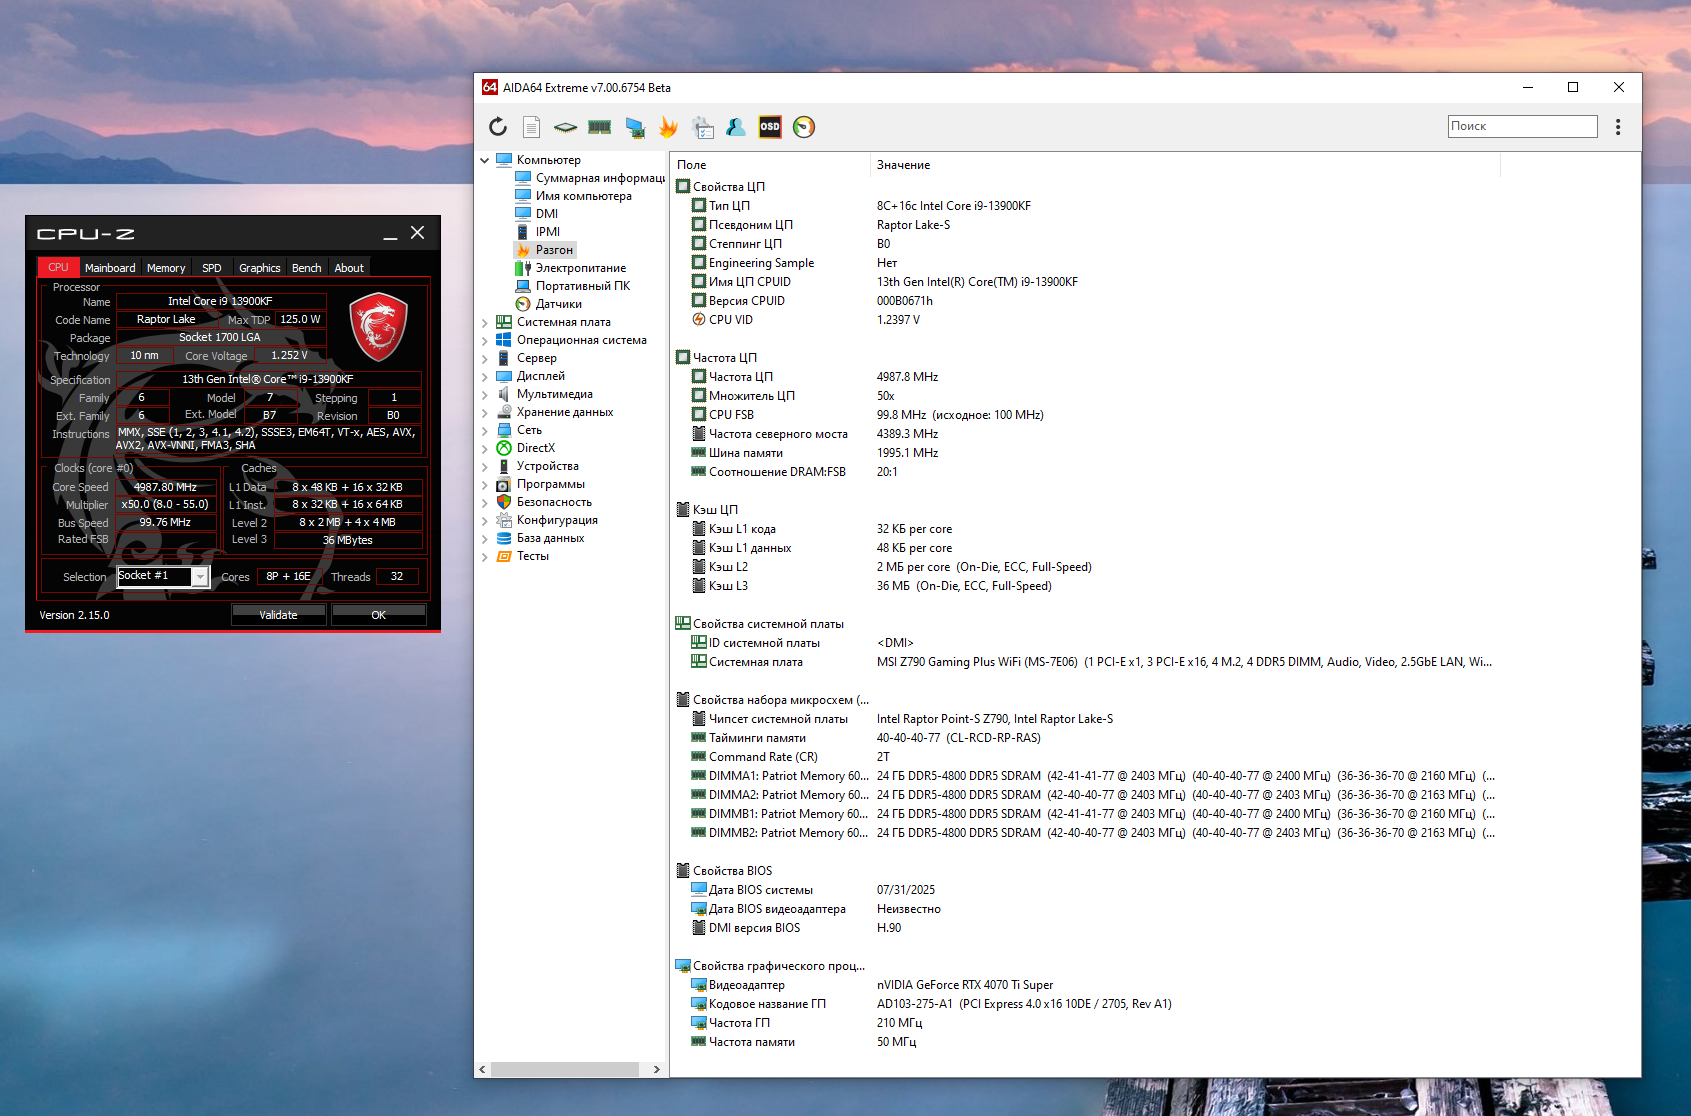This screenshot has width=1691, height=1116.
Task: Open the OSD panel icon
Action: tap(770, 127)
